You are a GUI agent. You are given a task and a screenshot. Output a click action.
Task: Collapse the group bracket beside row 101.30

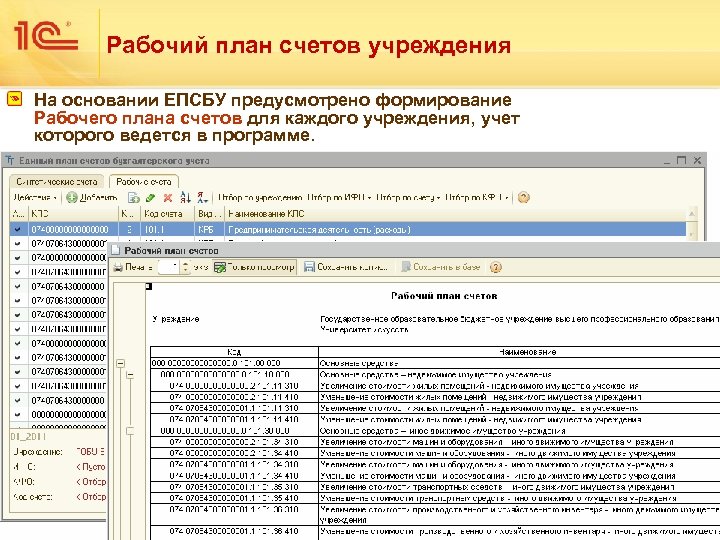[130, 431]
